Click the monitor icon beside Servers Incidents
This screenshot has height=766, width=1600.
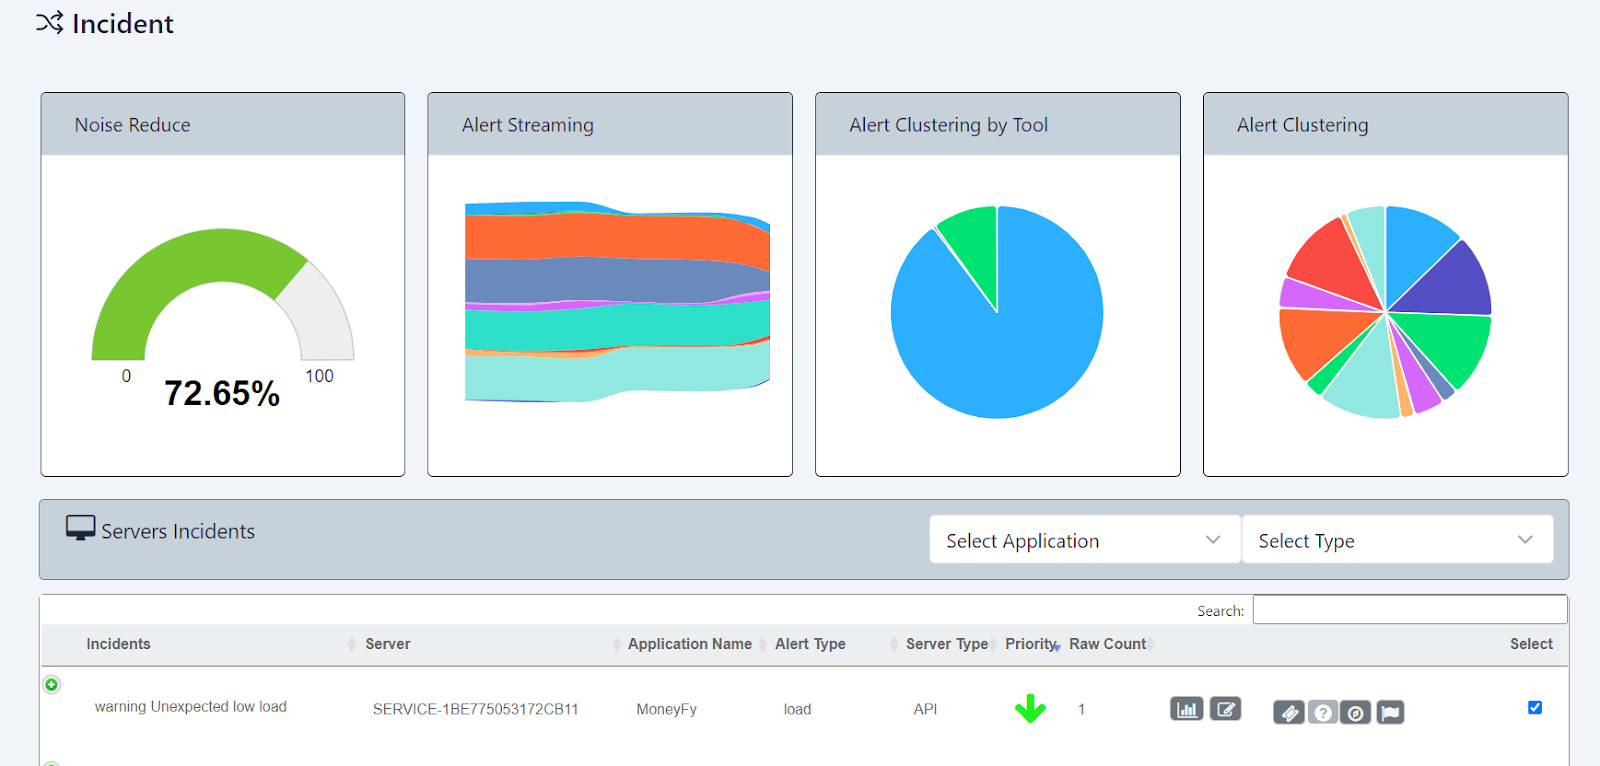pyautogui.click(x=80, y=528)
